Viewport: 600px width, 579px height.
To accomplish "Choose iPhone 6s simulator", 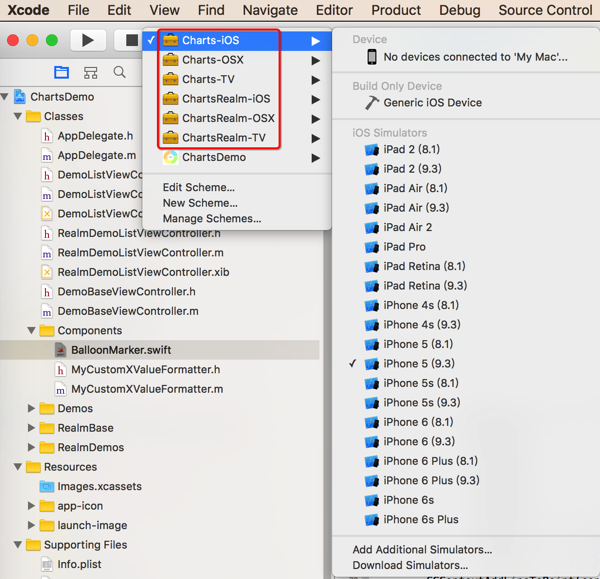I will (466, 500).
